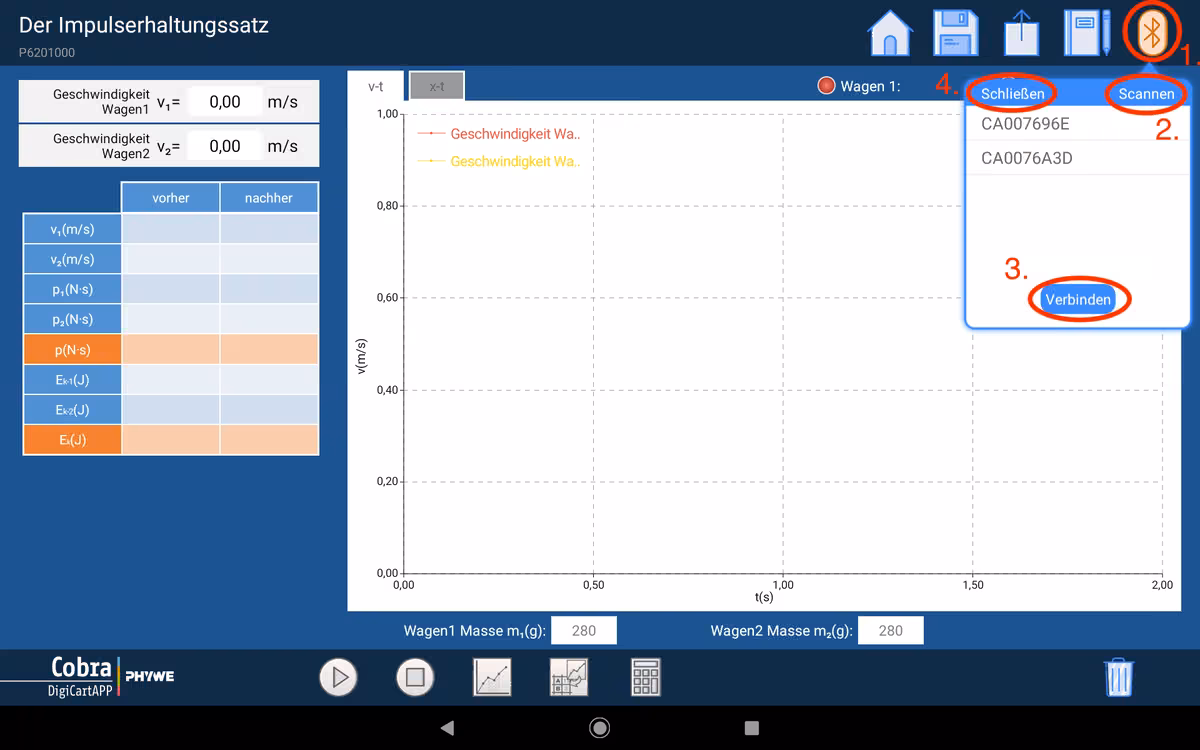The width and height of the screenshot is (1200, 750).
Task: Open the notebook journal icon
Action: (1087, 32)
